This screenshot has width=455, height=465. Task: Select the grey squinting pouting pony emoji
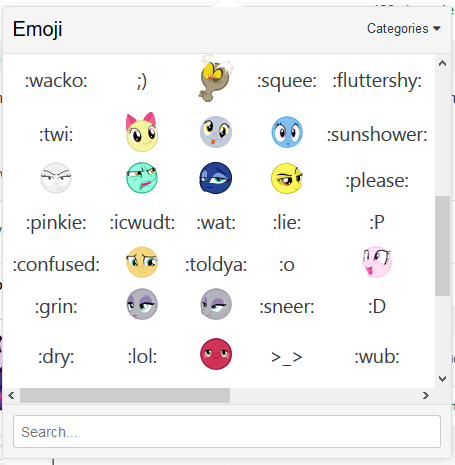point(216,304)
